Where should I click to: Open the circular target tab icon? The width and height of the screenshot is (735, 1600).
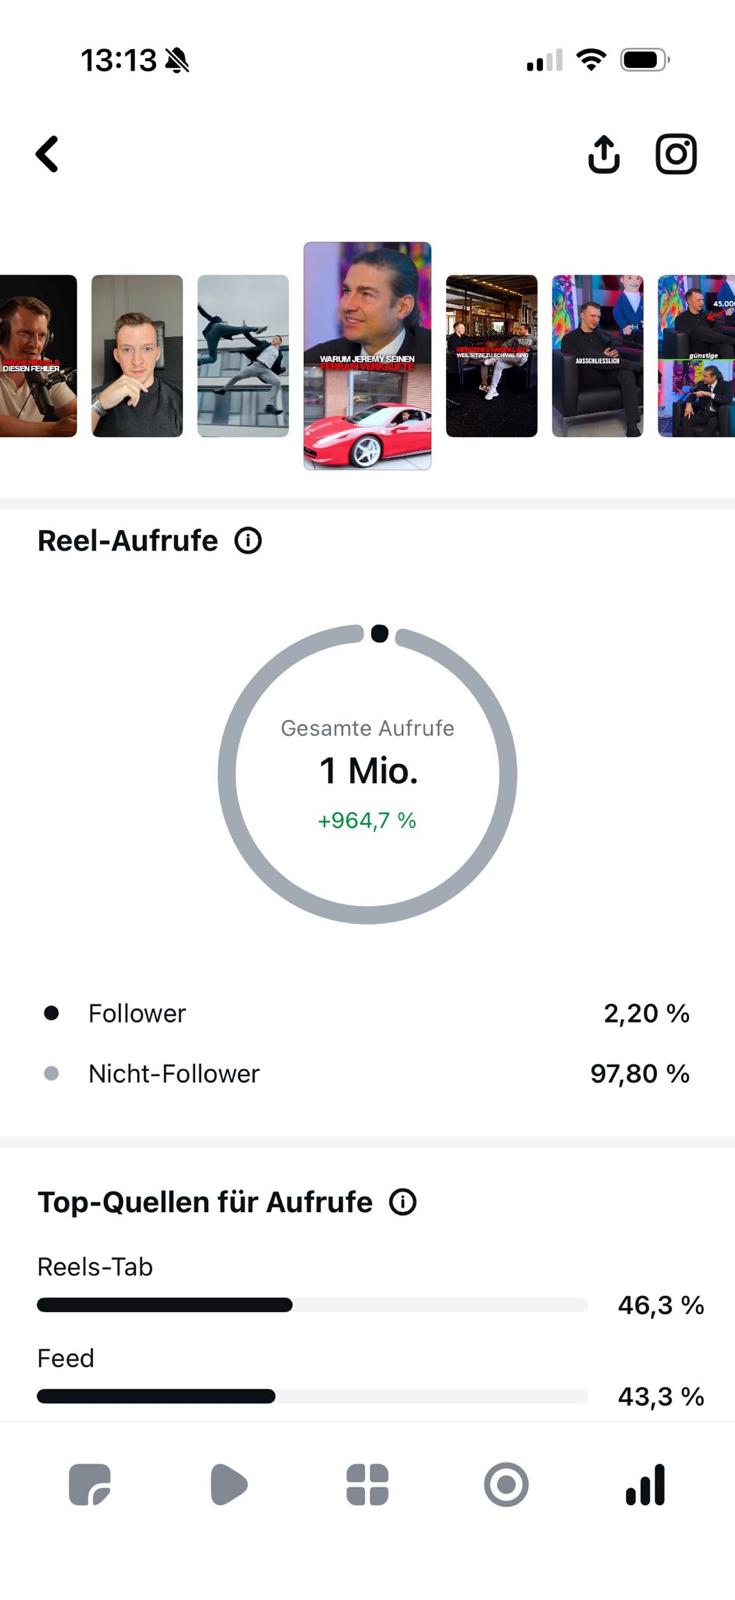coord(506,1485)
